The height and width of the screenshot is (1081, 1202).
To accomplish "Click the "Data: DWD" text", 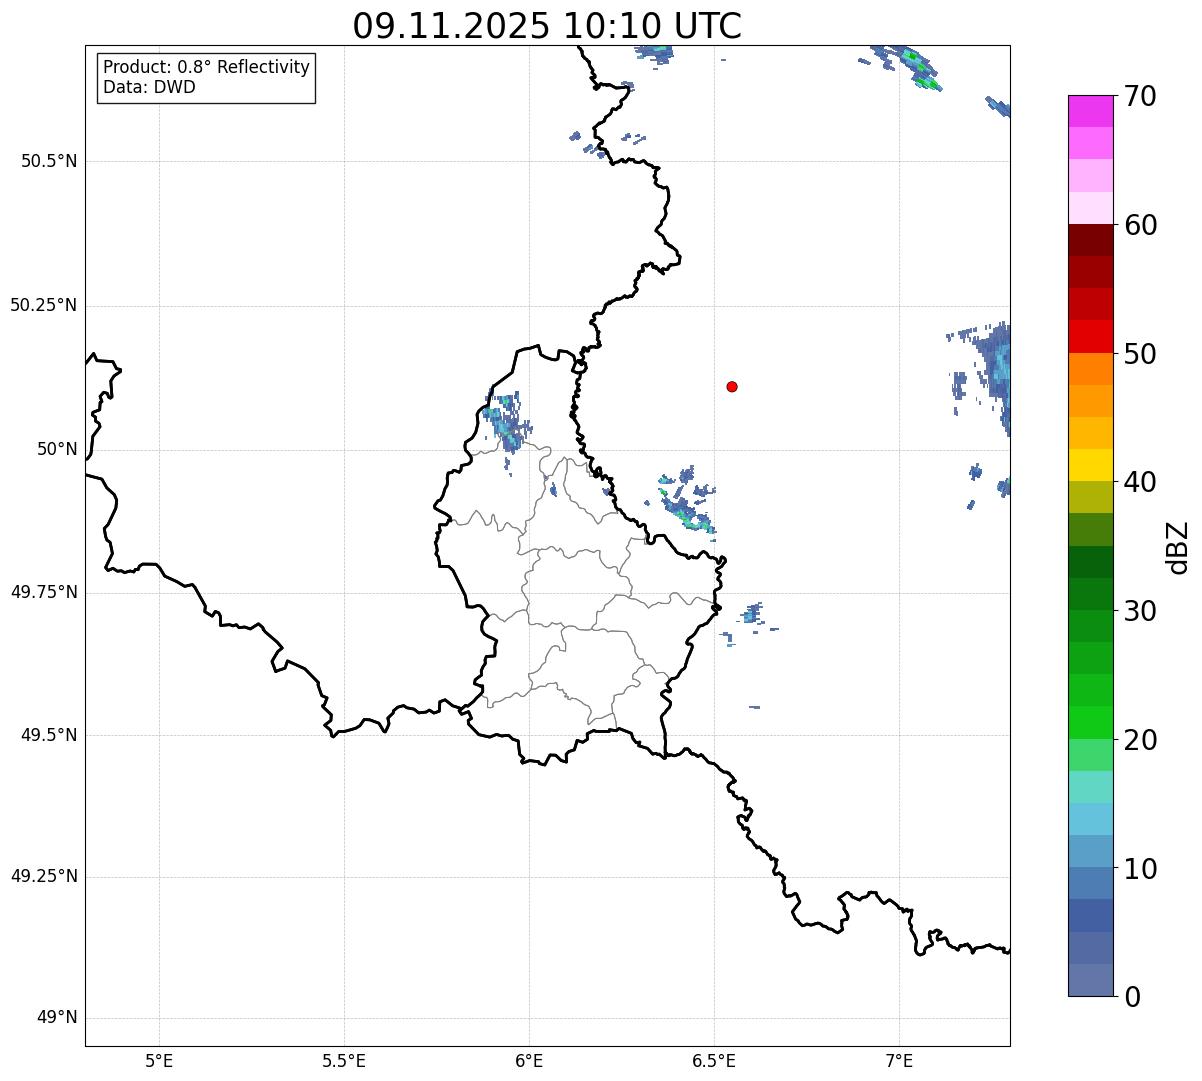I will [x=149, y=87].
